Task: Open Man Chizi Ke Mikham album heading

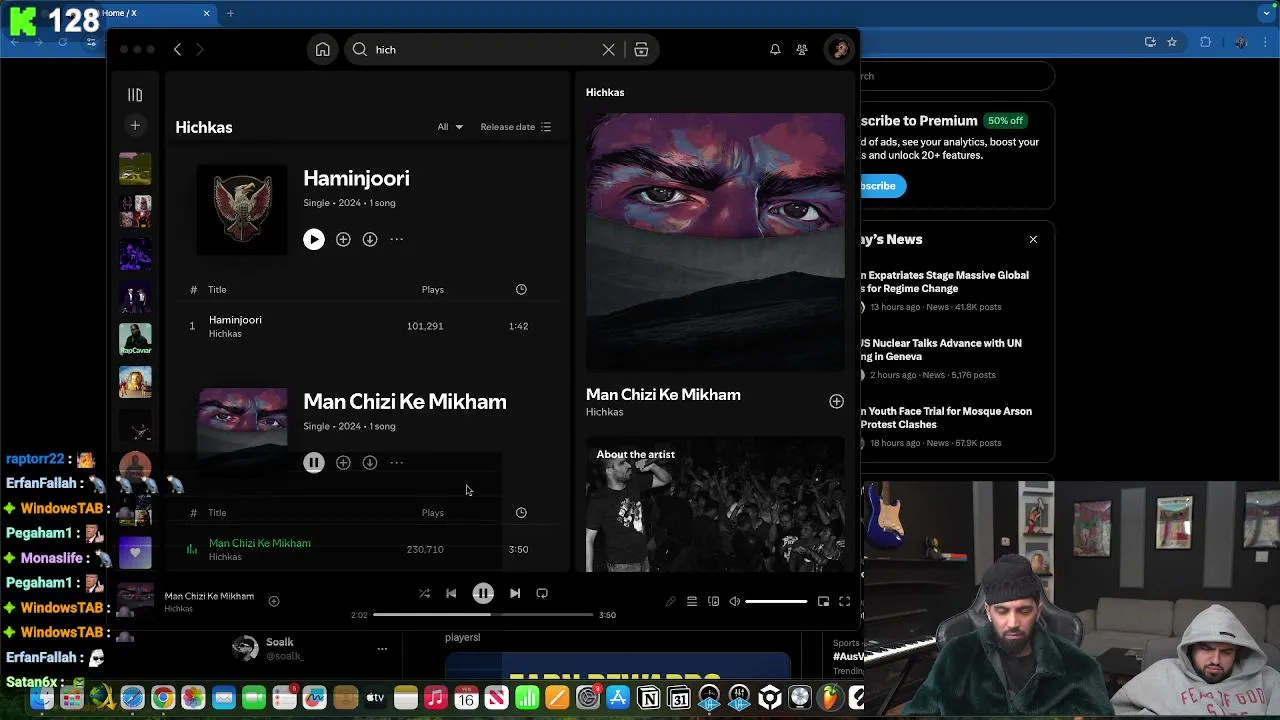Action: (404, 402)
